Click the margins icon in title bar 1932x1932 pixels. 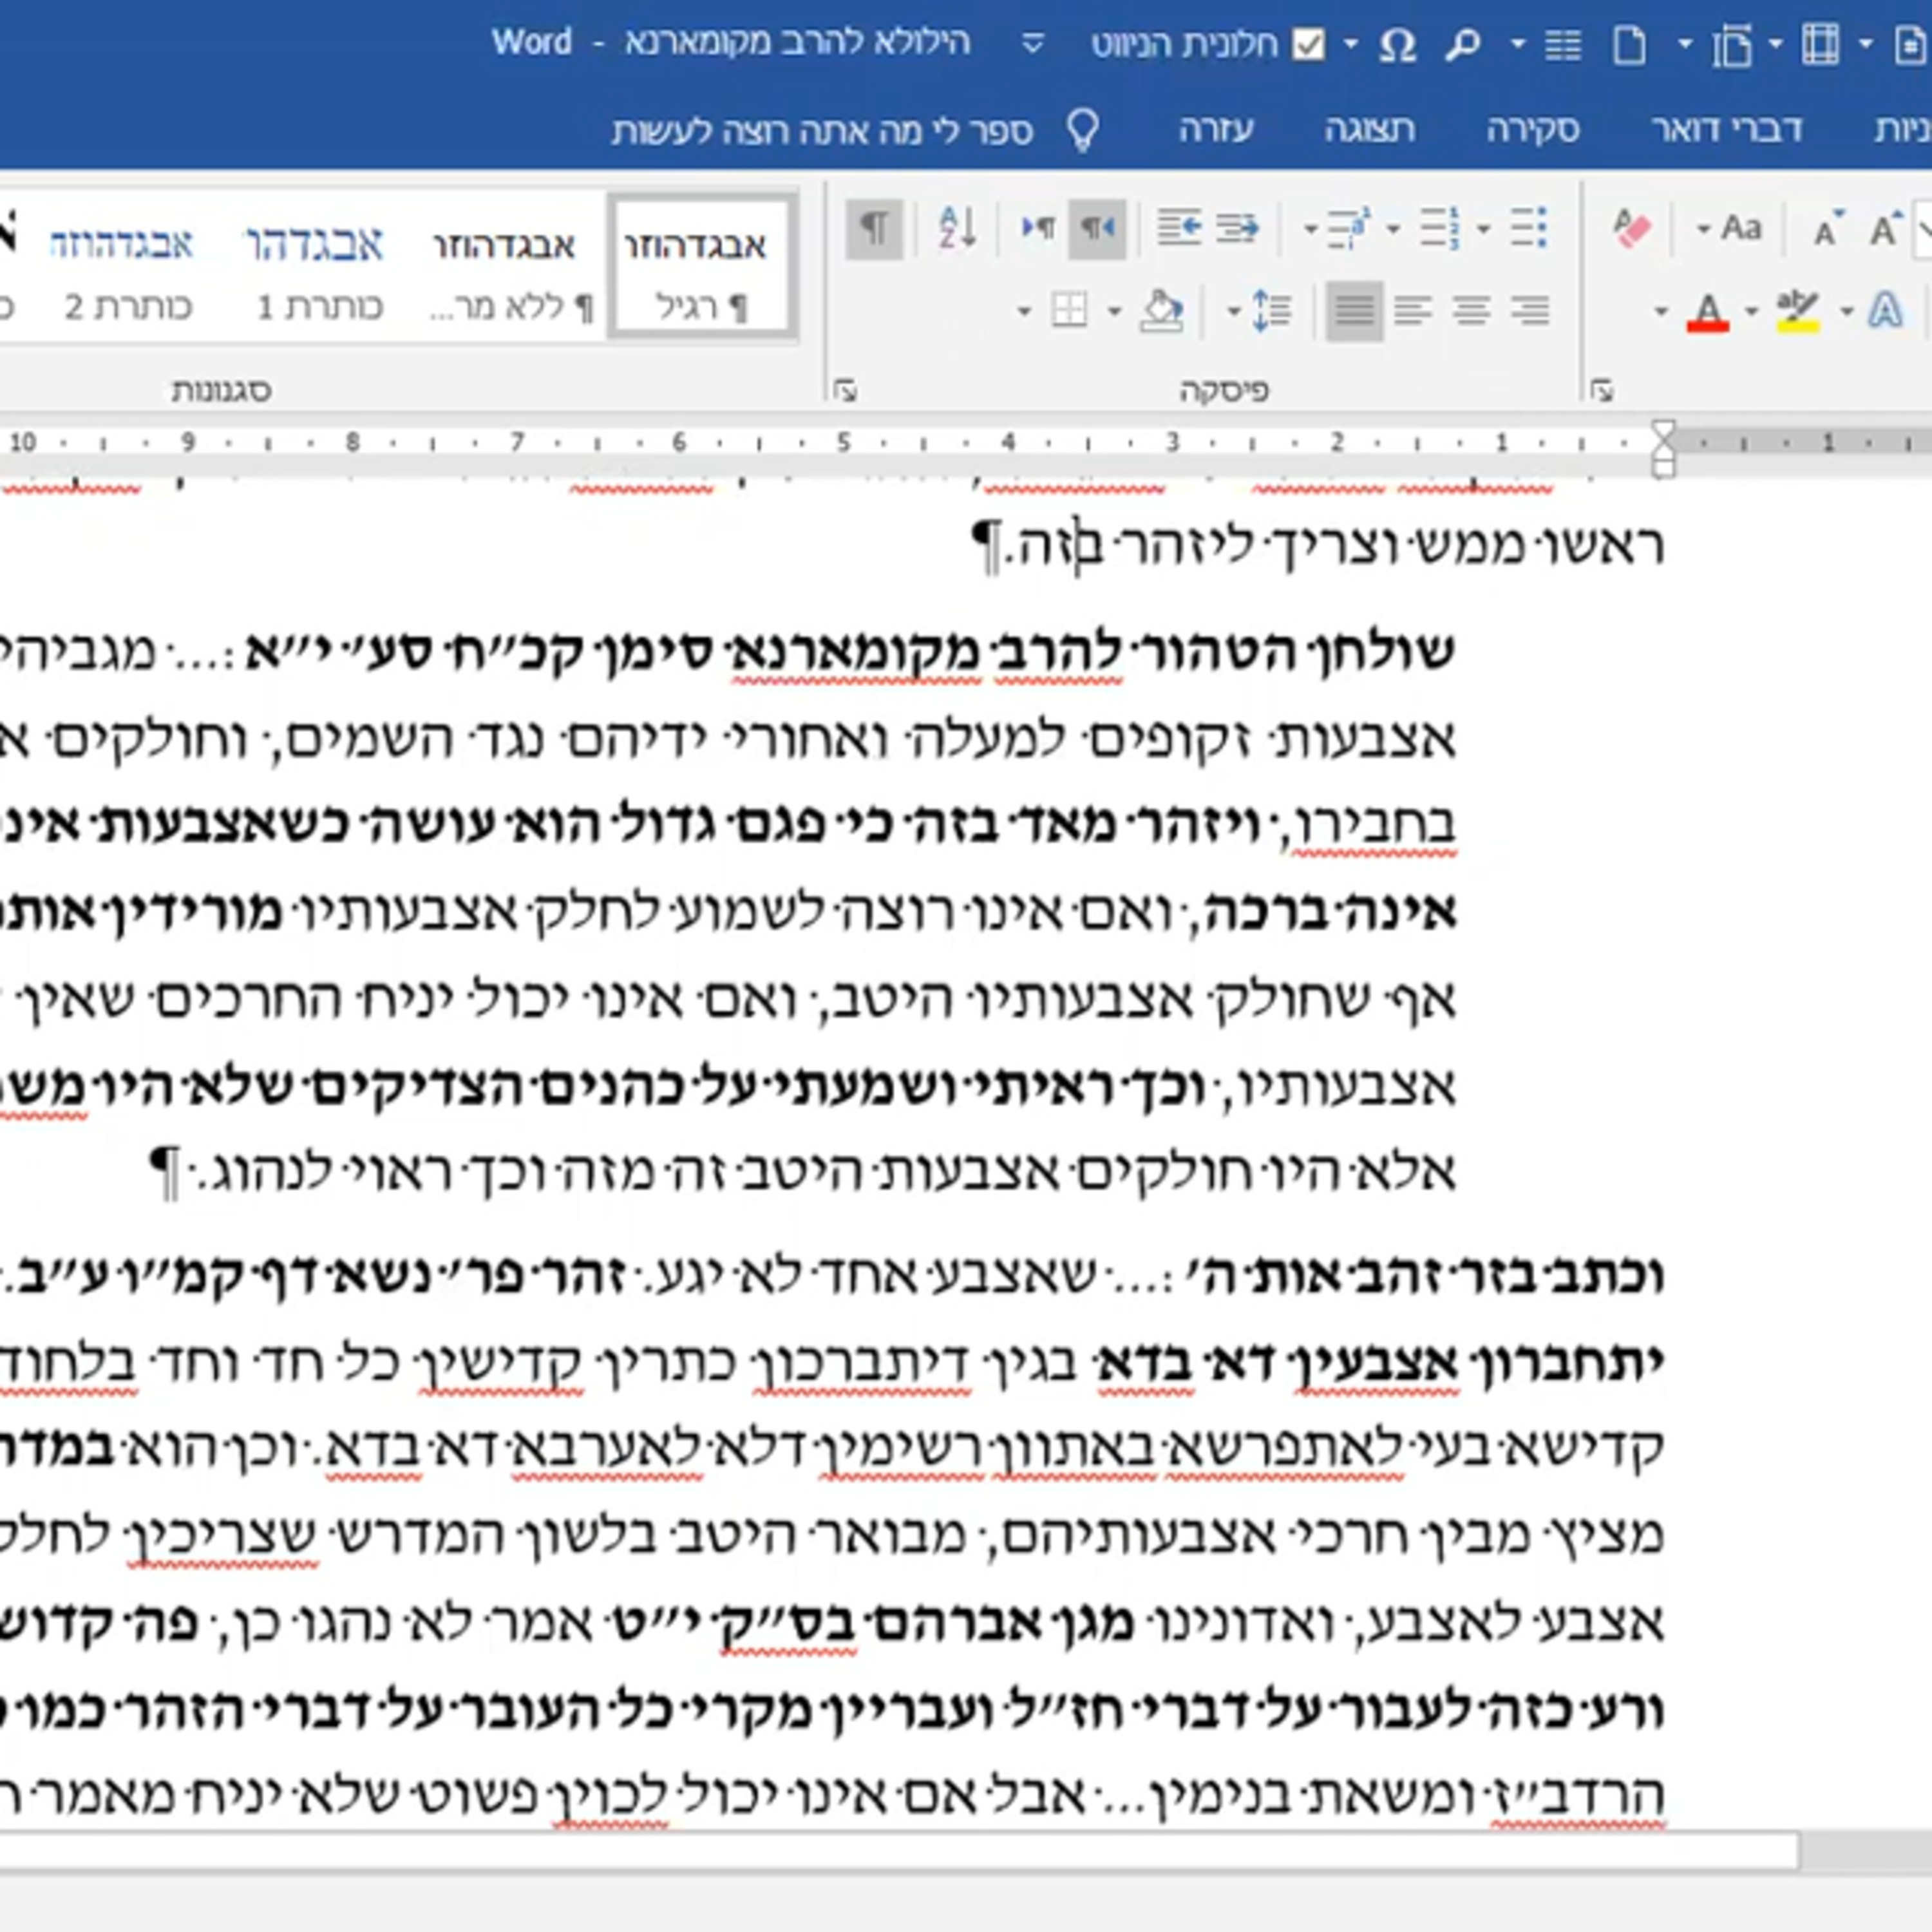click(1820, 44)
